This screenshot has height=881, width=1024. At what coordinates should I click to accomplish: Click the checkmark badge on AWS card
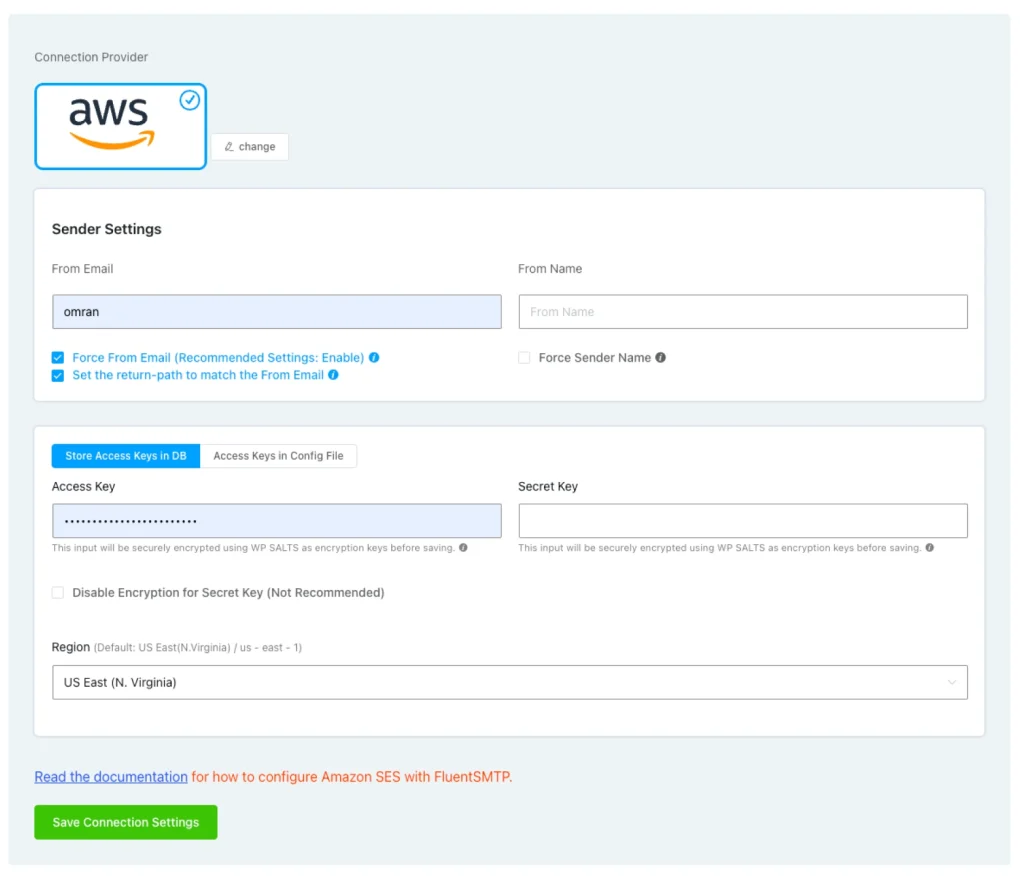(189, 100)
